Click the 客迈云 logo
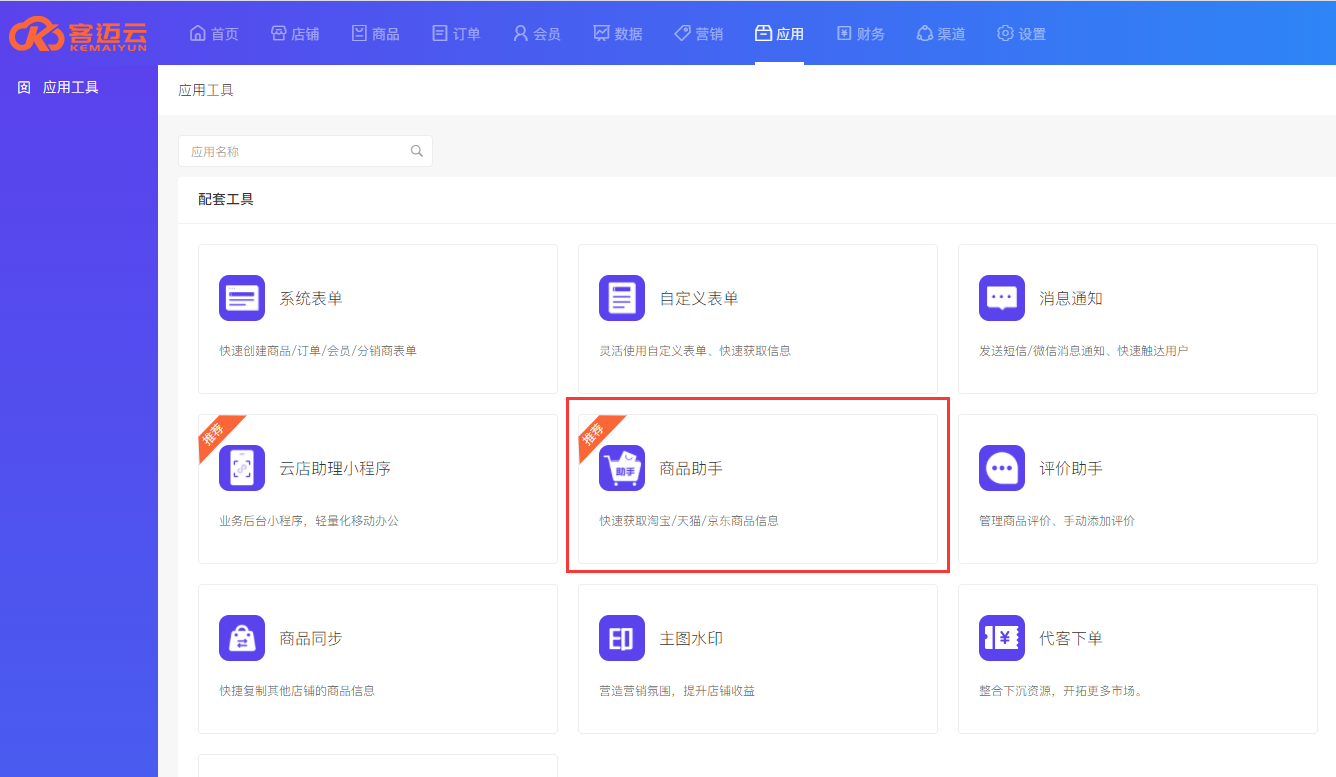The height and width of the screenshot is (777, 1336). click(78, 33)
